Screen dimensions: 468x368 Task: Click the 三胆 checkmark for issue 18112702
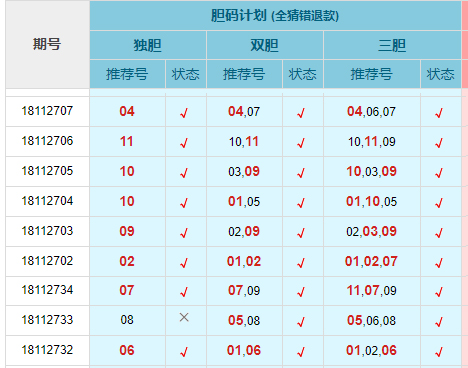tap(439, 263)
